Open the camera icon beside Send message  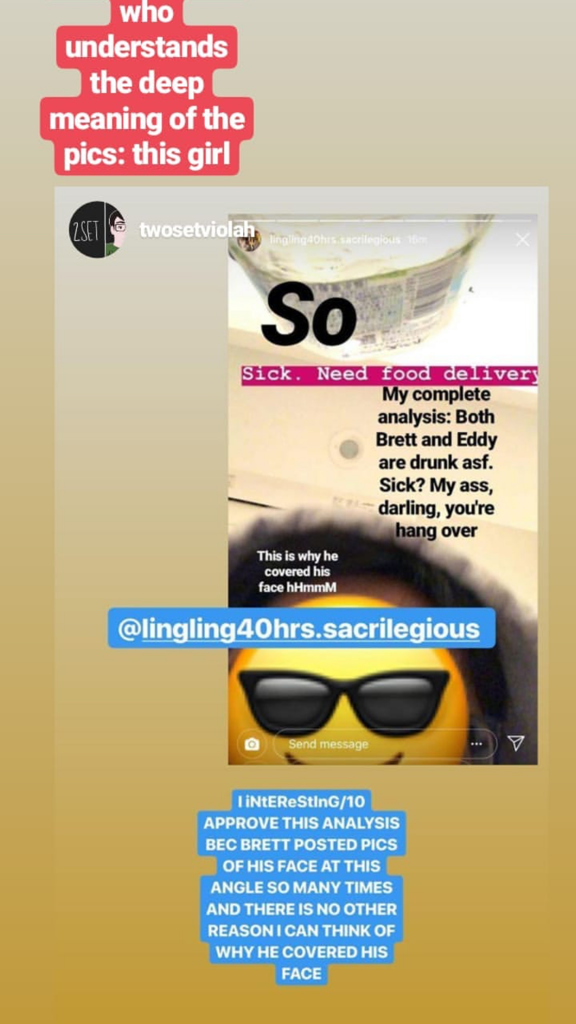pos(251,744)
